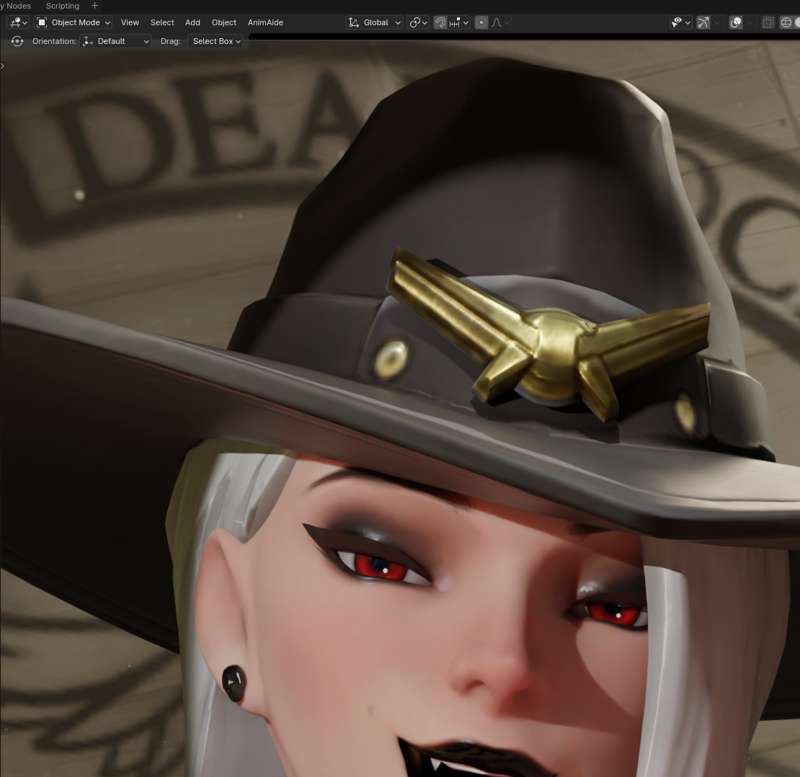Click the "Orientation:" label
800x777 pixels.
(54, 41)
